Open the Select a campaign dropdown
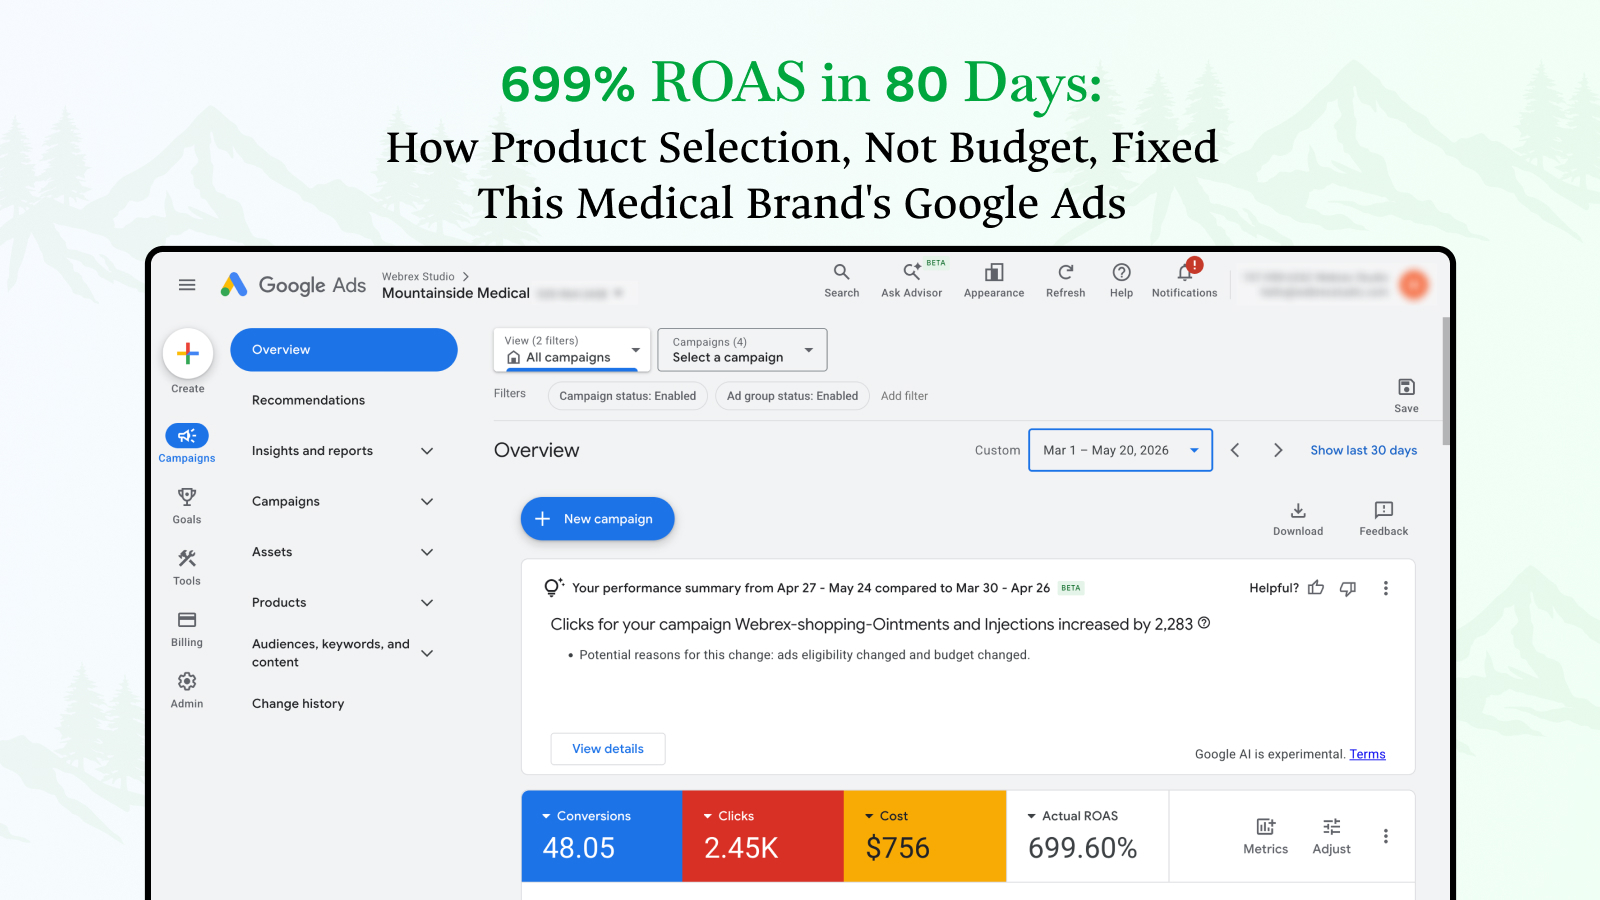Image resolution: width=1600 pixels, height=900 pixels. (742, 349)
